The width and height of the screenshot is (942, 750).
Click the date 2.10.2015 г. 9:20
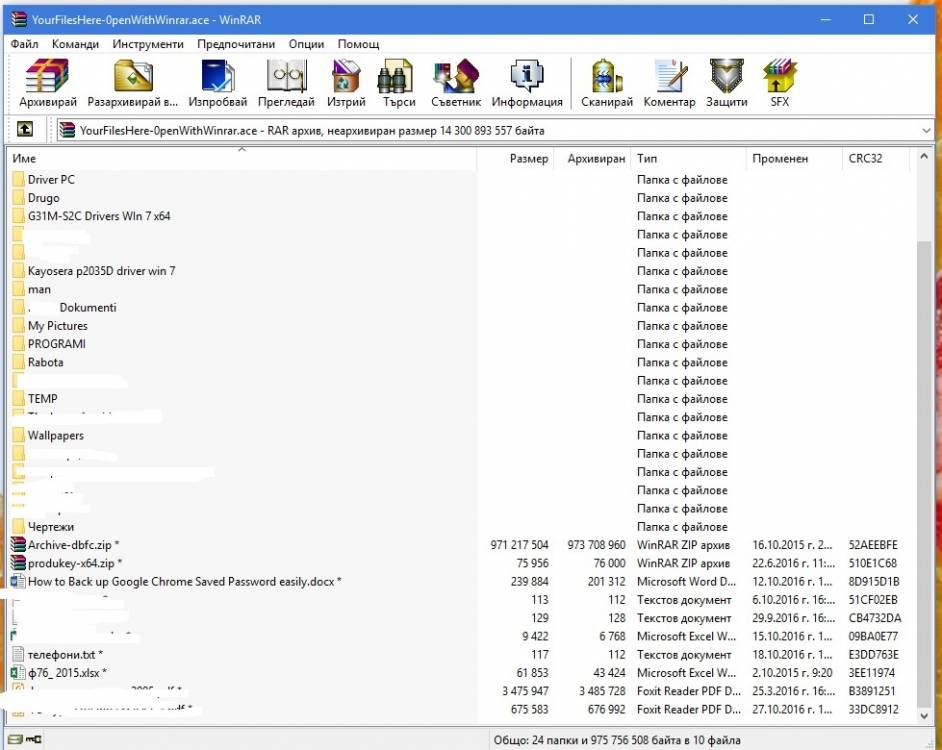coord(792,672)
